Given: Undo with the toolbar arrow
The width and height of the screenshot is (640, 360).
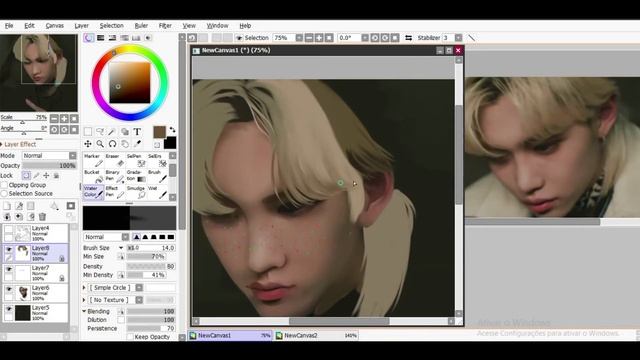Looking at the screenshot, I should pos(192,38).
